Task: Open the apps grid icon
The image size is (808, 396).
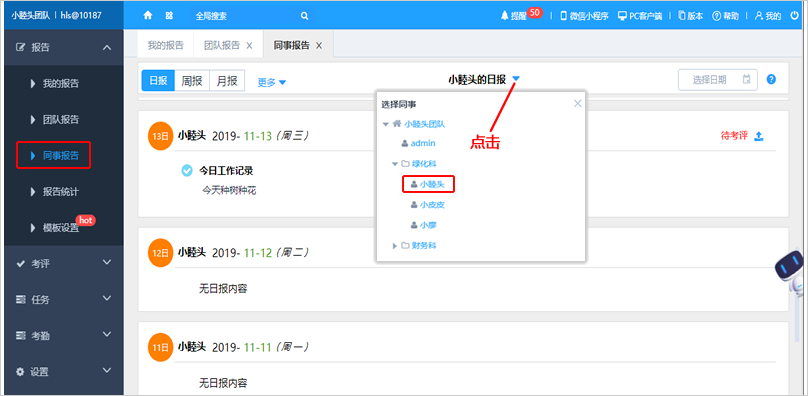Action: click(x=169, y=16)
